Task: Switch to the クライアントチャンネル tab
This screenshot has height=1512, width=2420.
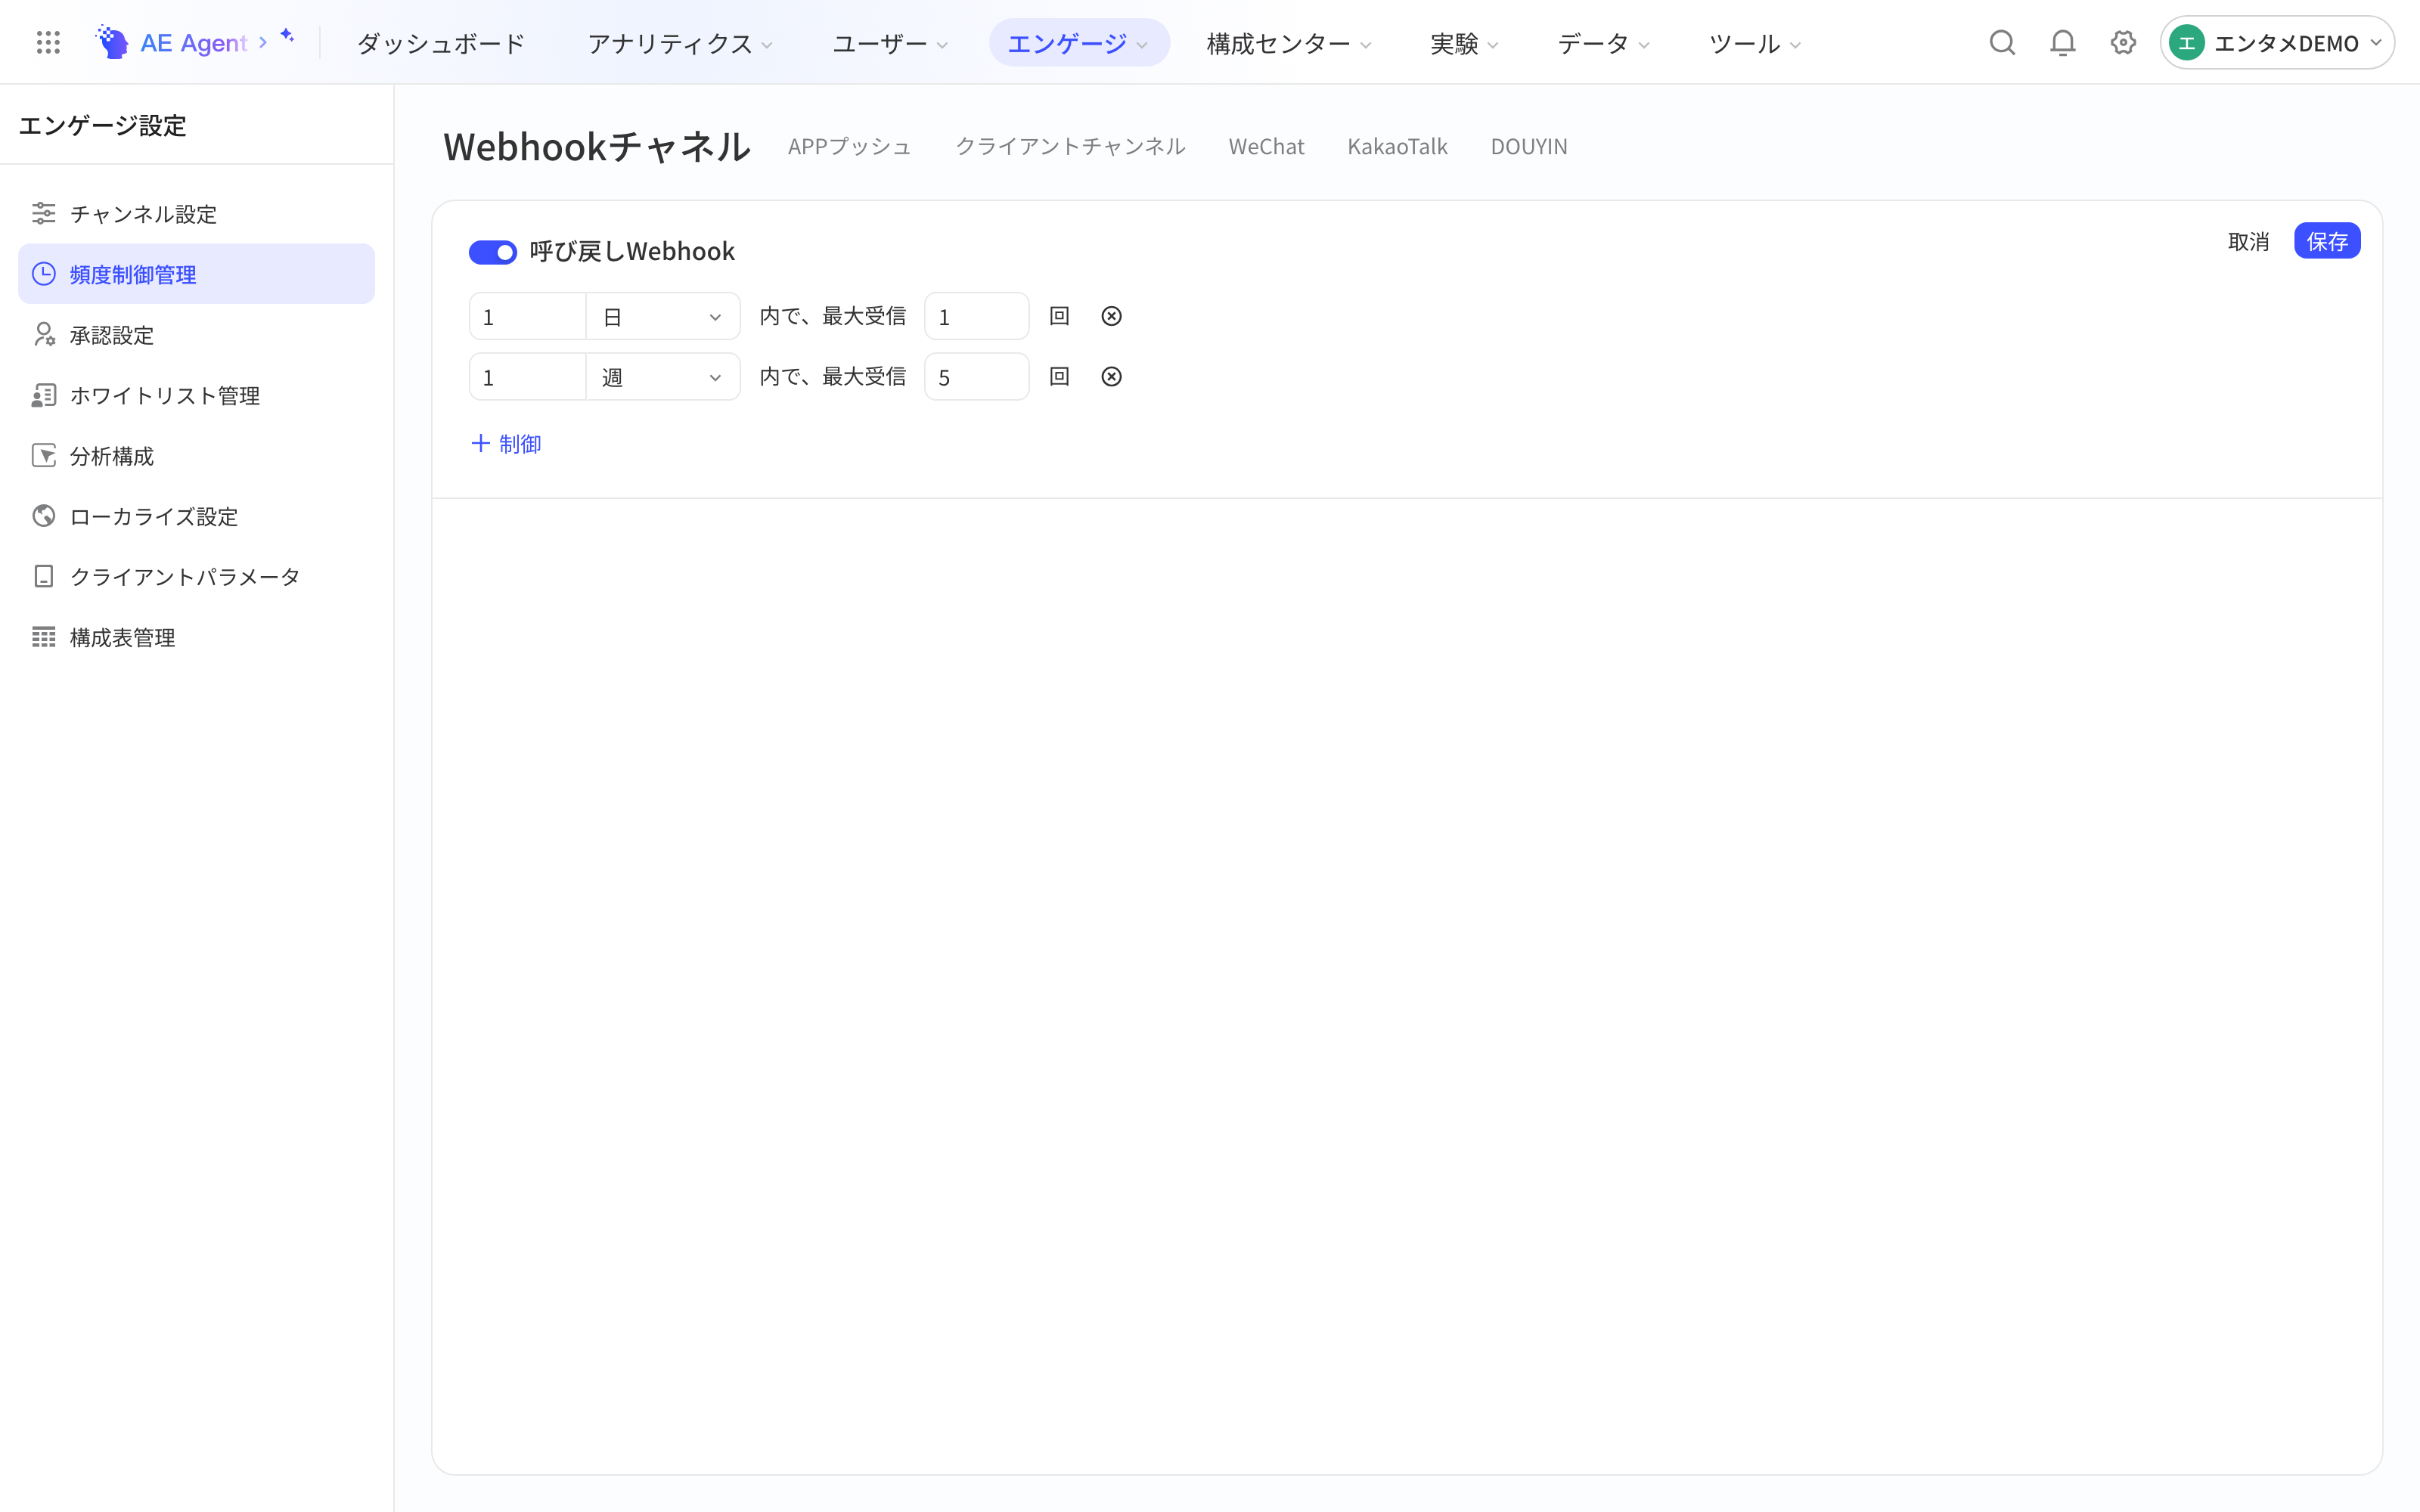Action: (x=1070, y=146)
